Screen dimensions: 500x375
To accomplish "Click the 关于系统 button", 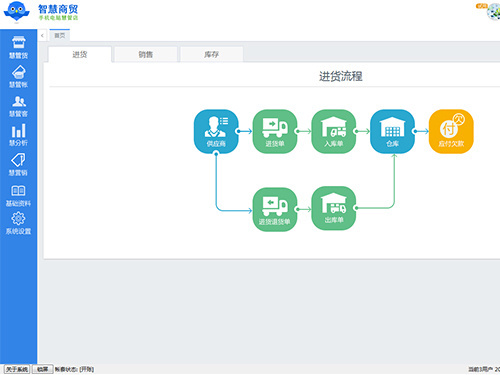I will [17, 369].
